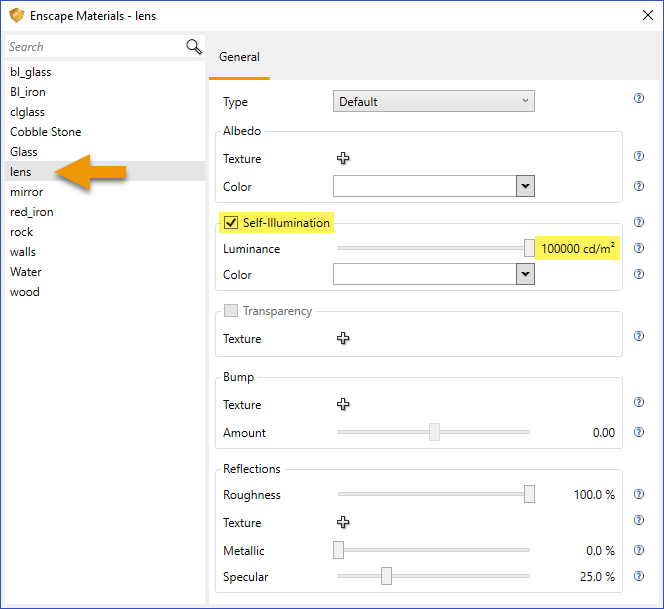664x609 pixels.
Task: Close the Enscape Materials window
Action: pos(647,16)
